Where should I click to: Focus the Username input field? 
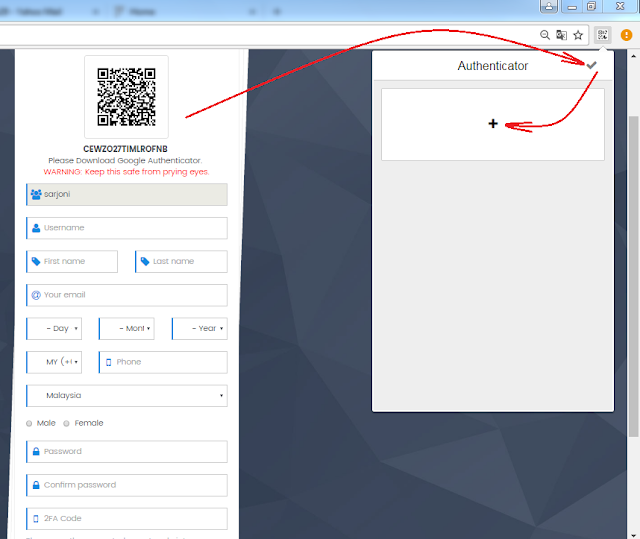click(127, 228)
